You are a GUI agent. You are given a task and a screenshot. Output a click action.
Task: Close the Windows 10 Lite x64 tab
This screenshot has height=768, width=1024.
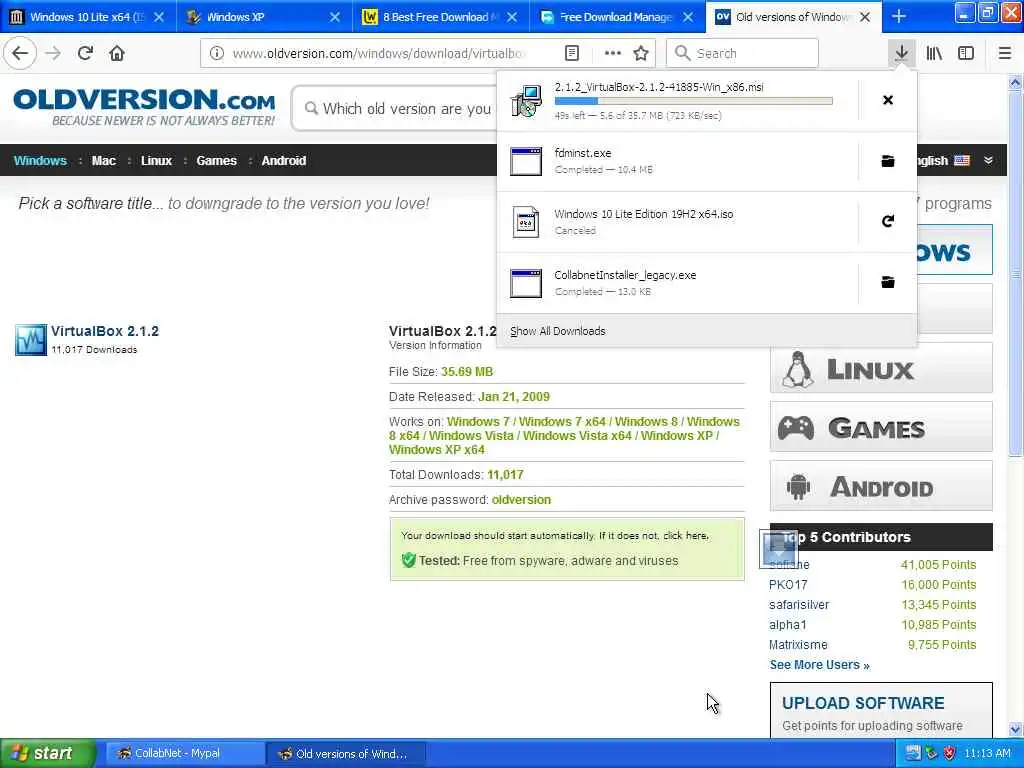point(159,17)
